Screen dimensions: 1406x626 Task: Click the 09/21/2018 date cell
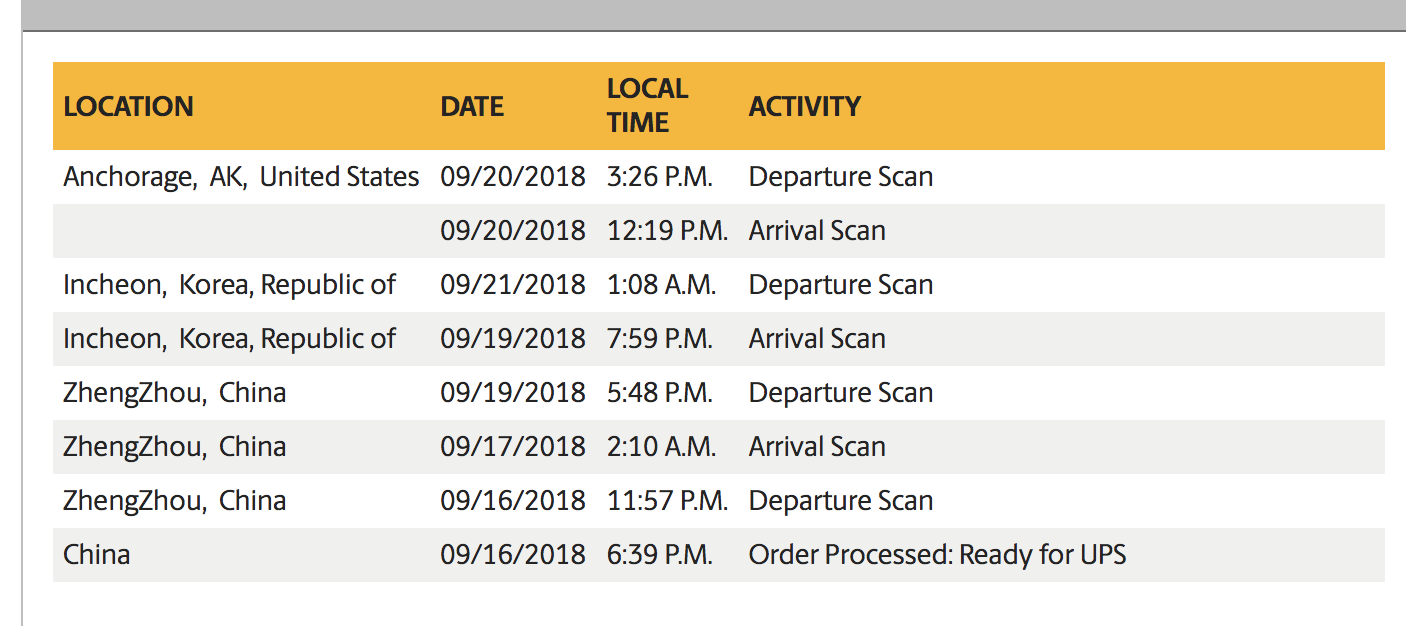pyautogui.click(x=512, y=285)
